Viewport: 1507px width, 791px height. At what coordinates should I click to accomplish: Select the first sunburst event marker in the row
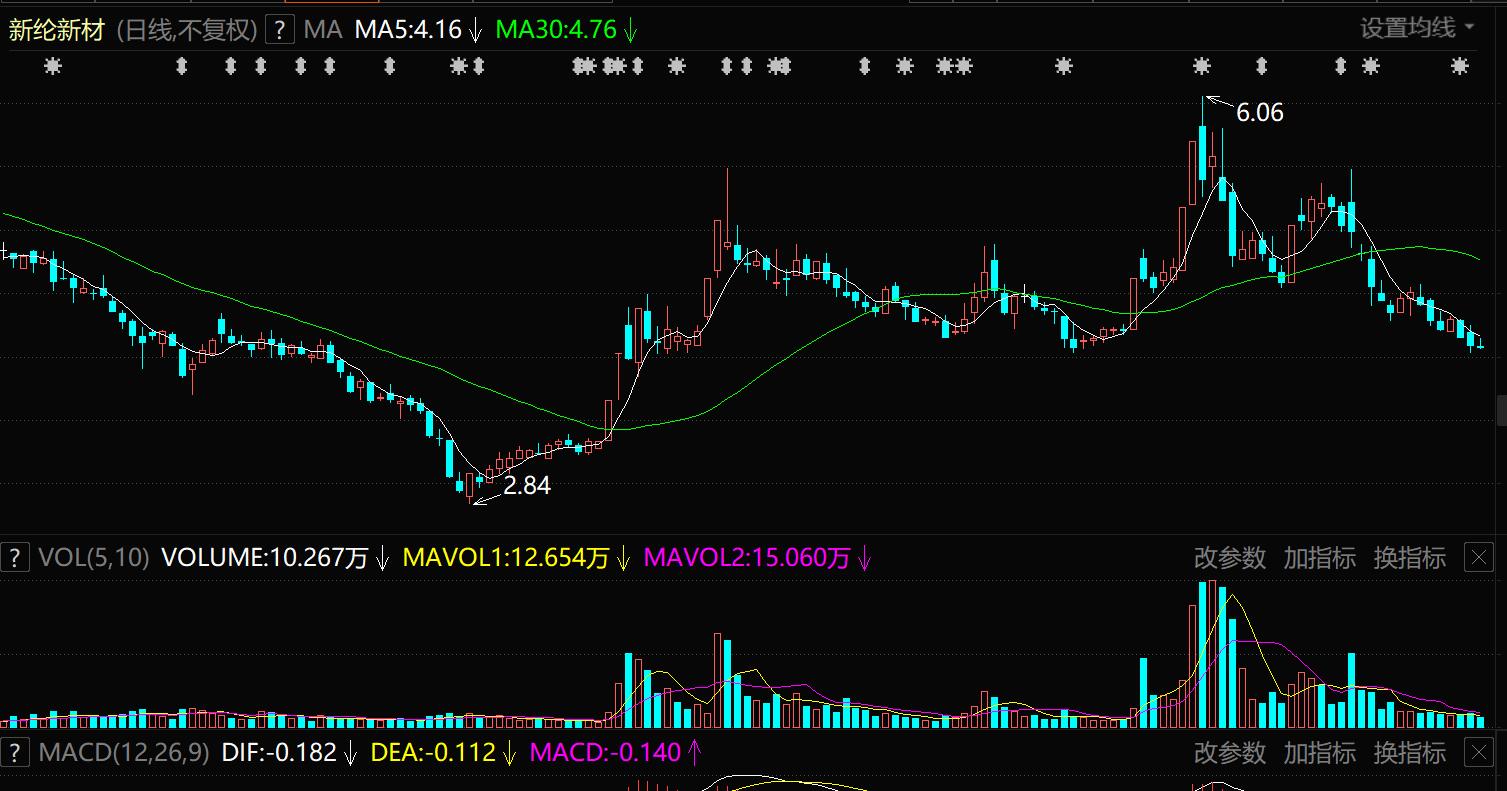[x=53, y=66]
